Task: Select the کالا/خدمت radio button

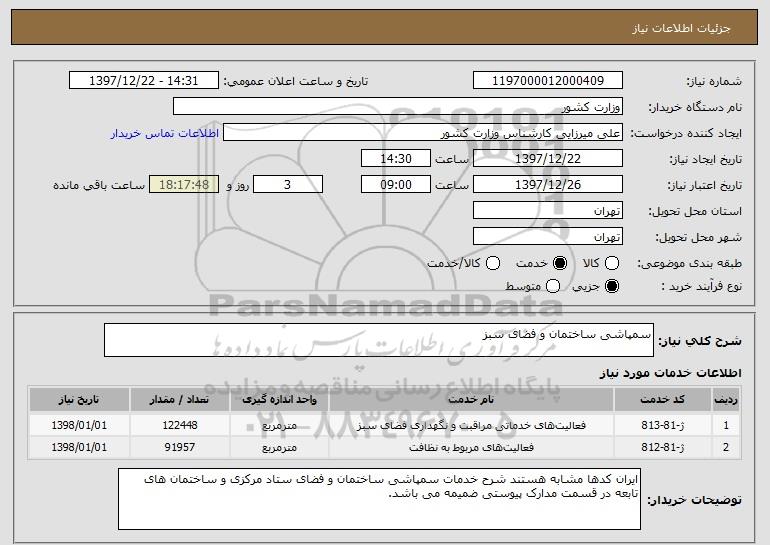Action: [x=493, y=264]
